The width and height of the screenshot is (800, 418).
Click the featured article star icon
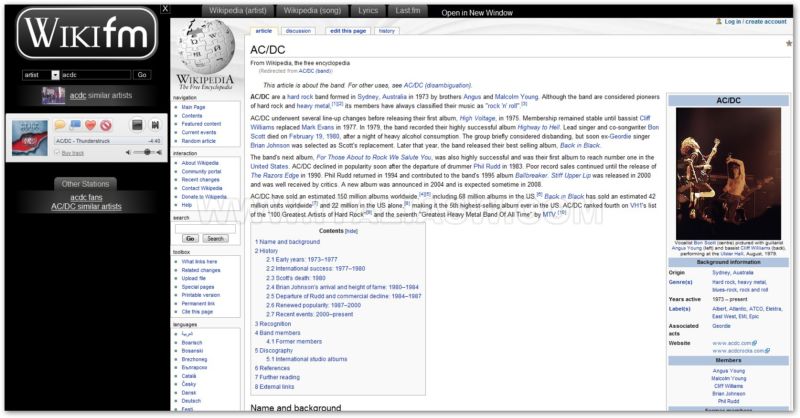[789, 43]
